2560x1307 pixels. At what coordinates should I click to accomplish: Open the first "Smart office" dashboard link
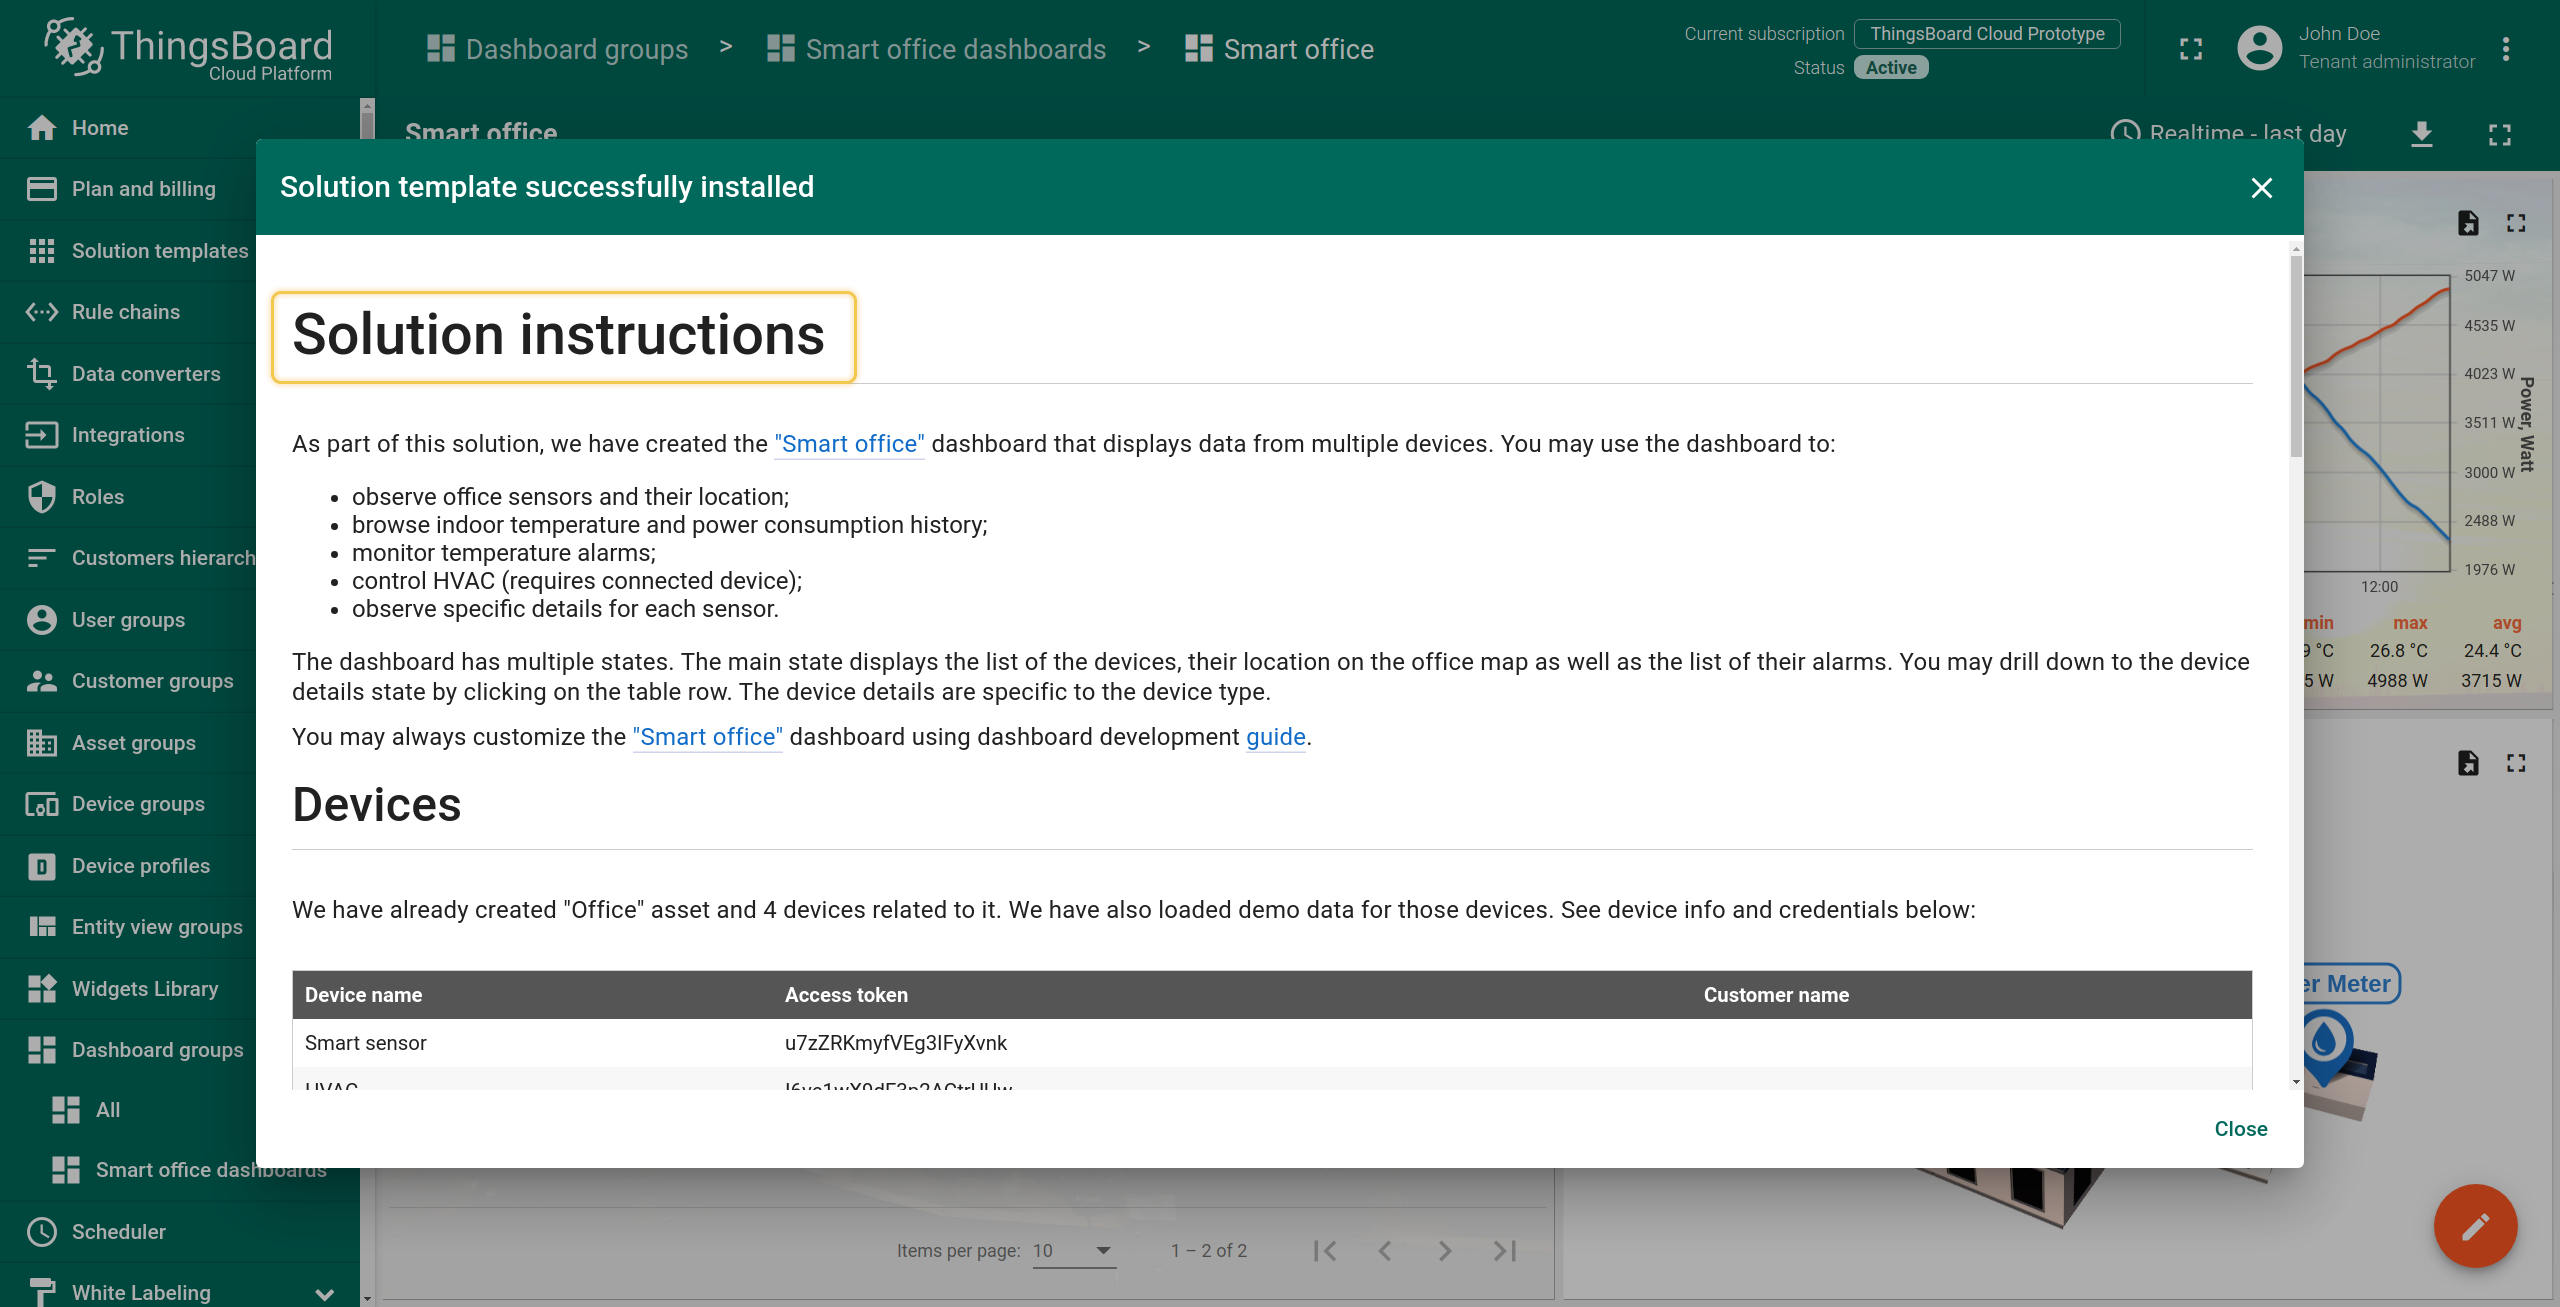[x=849, y=444]
